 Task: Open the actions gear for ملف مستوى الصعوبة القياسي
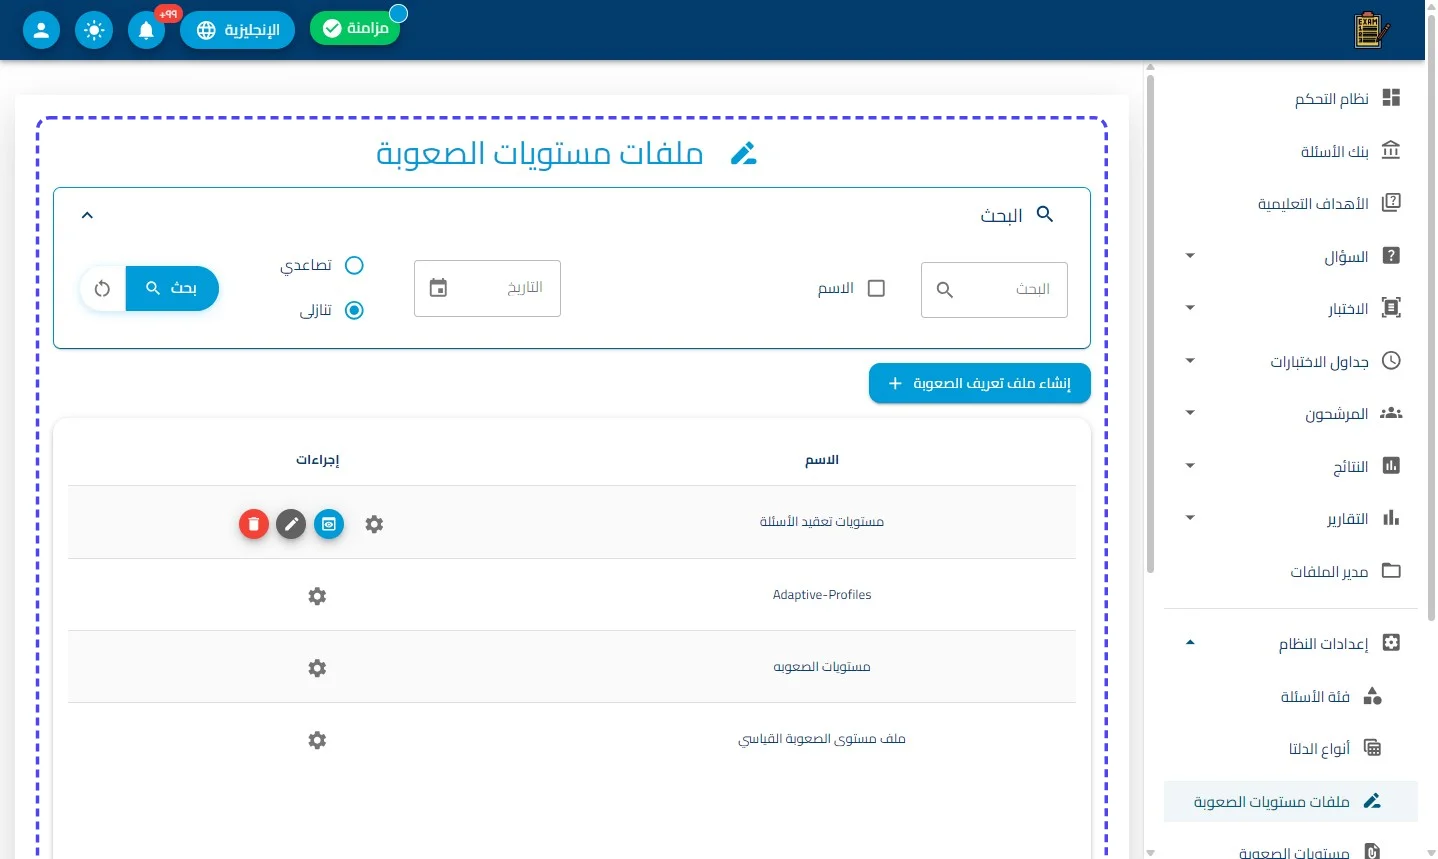(317, 740)
